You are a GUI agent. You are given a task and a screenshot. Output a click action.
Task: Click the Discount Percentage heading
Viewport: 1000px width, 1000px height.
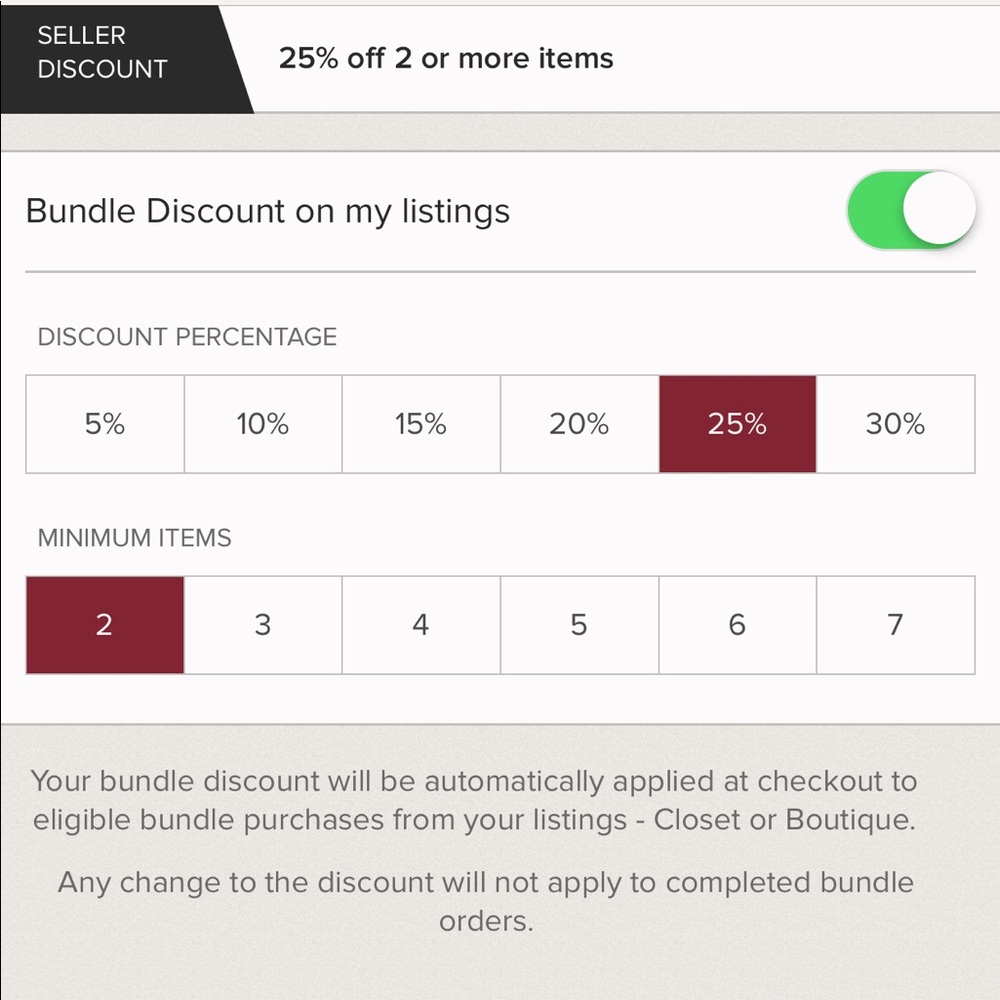[187, 337]
